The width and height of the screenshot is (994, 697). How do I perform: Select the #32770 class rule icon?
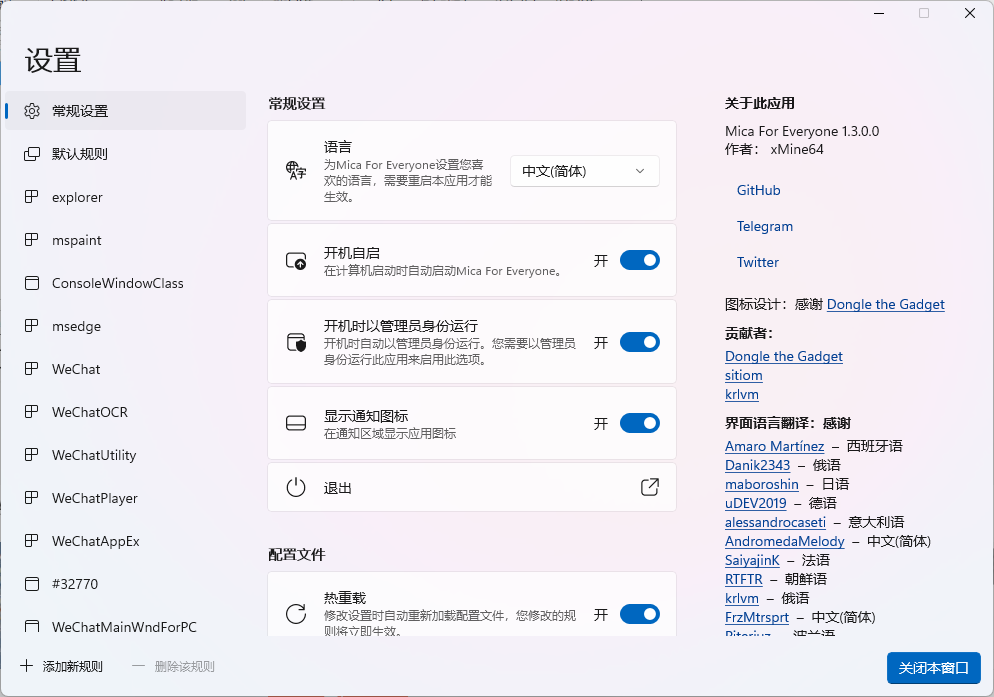[32, 584]
